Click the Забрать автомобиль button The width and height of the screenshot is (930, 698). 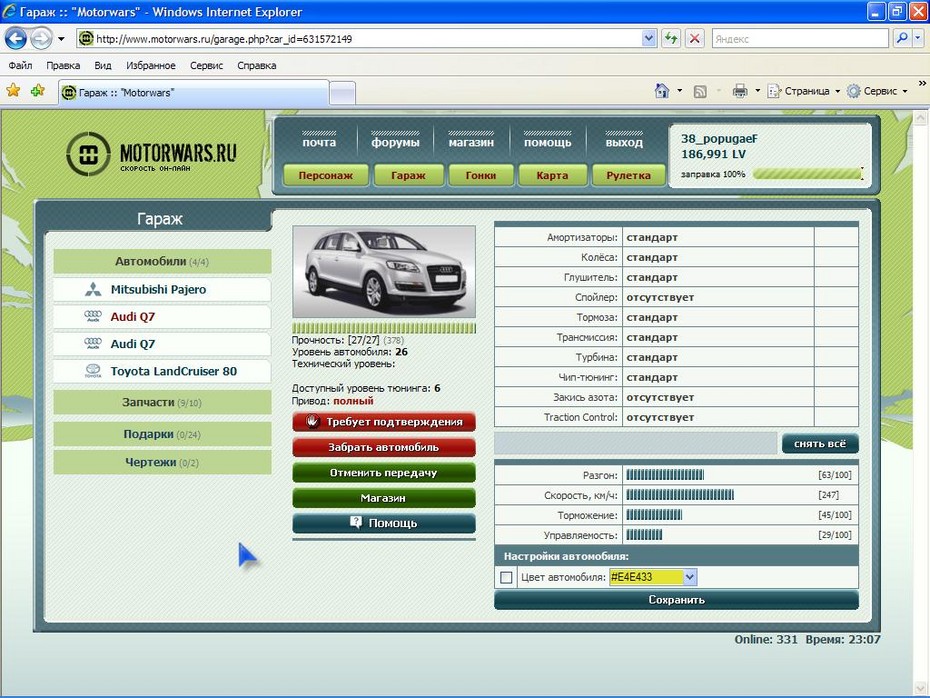tap(384, 447)
